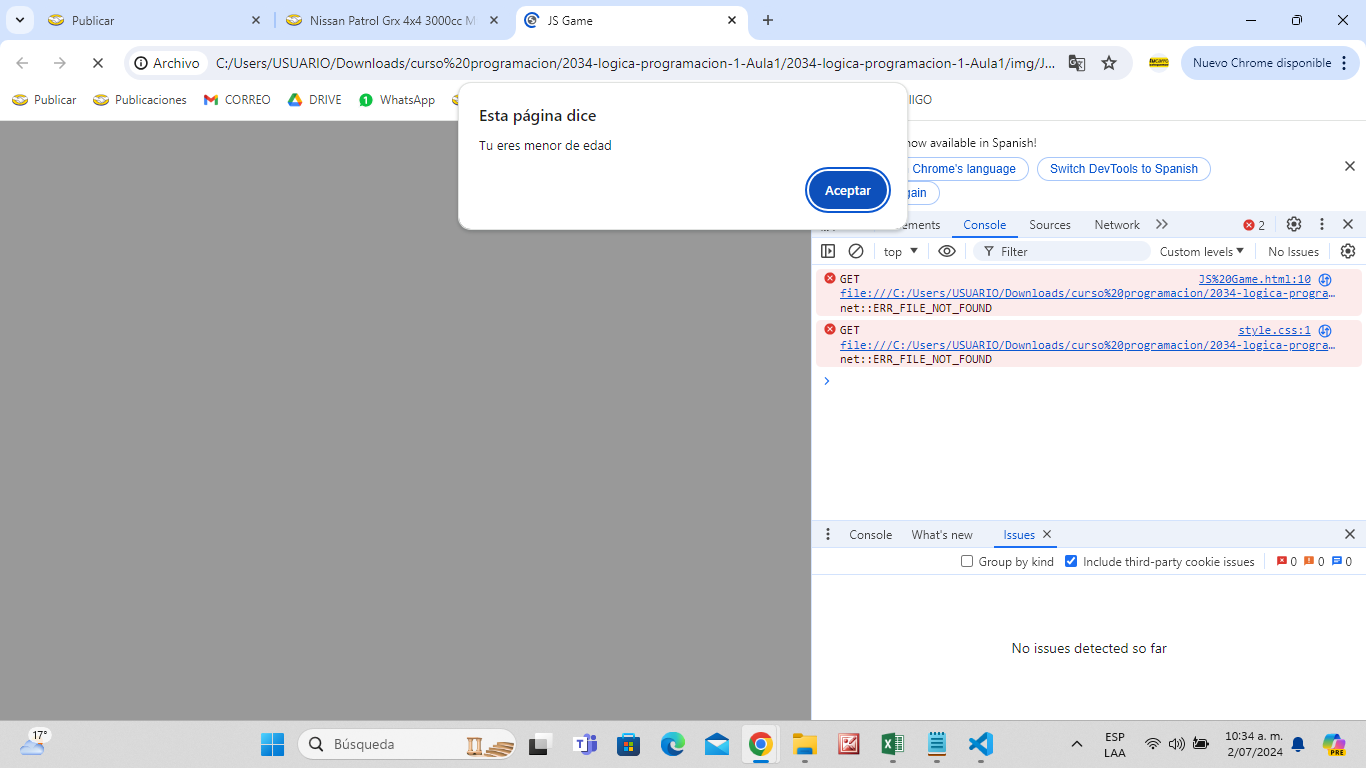1366x768 pixels.
Task: Close the Issues drawer tab
Action: click(1047, 534)
